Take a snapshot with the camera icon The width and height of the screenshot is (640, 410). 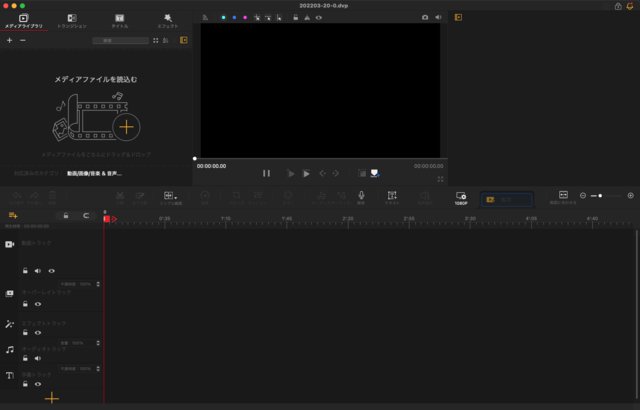[425, 17]
